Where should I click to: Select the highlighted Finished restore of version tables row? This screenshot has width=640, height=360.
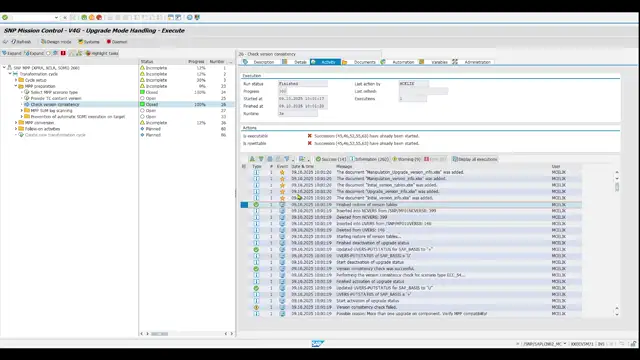(411, 204)
